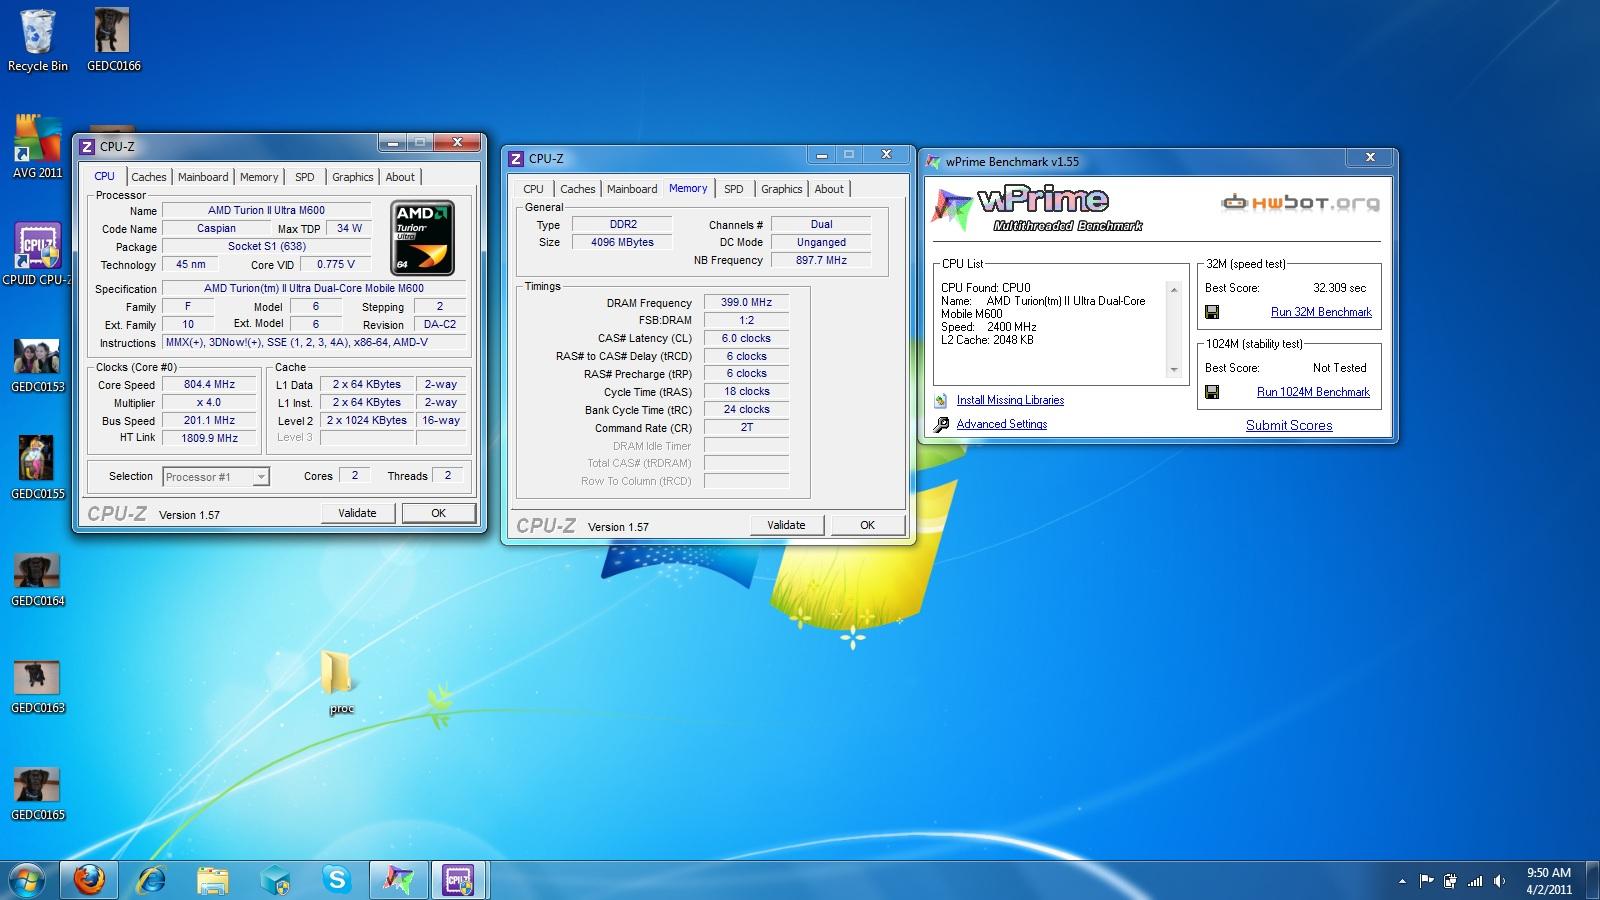Click the power plug tray icon
This screenshot has height=900, width=1600.
pos(1450,881)
